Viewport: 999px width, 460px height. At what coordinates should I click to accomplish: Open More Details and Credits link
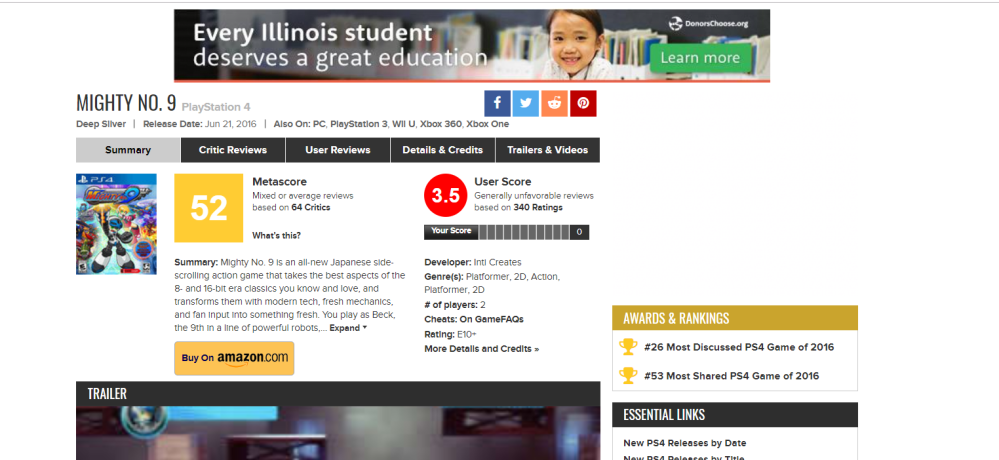point(482,349)
